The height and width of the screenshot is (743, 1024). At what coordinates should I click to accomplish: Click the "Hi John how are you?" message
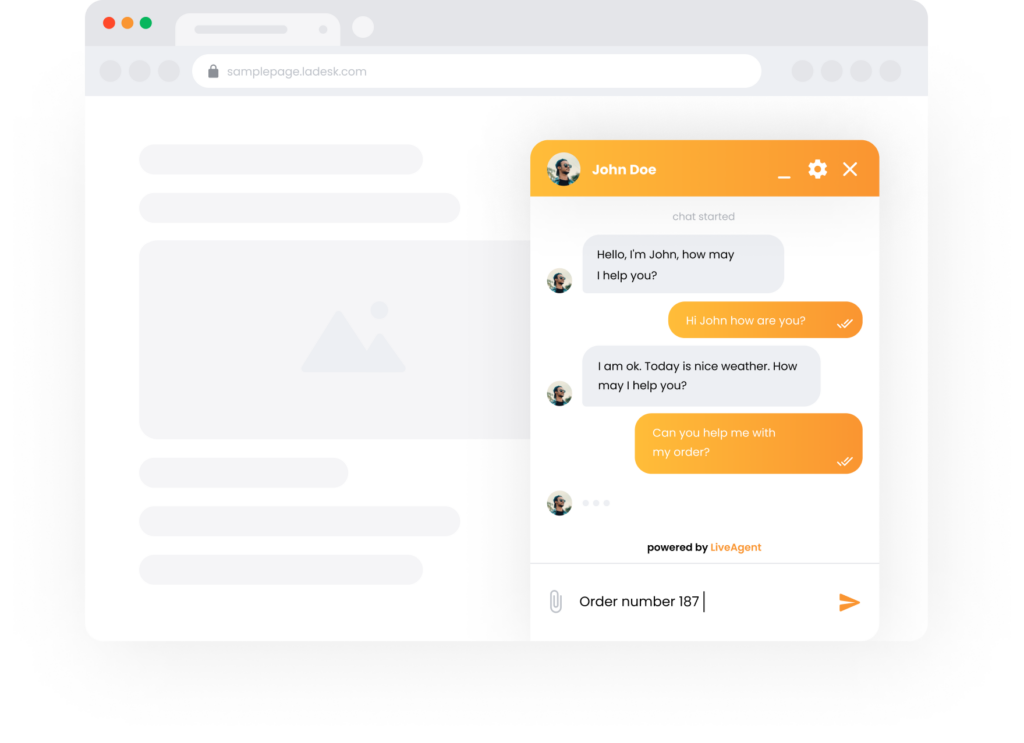[765, 320]
